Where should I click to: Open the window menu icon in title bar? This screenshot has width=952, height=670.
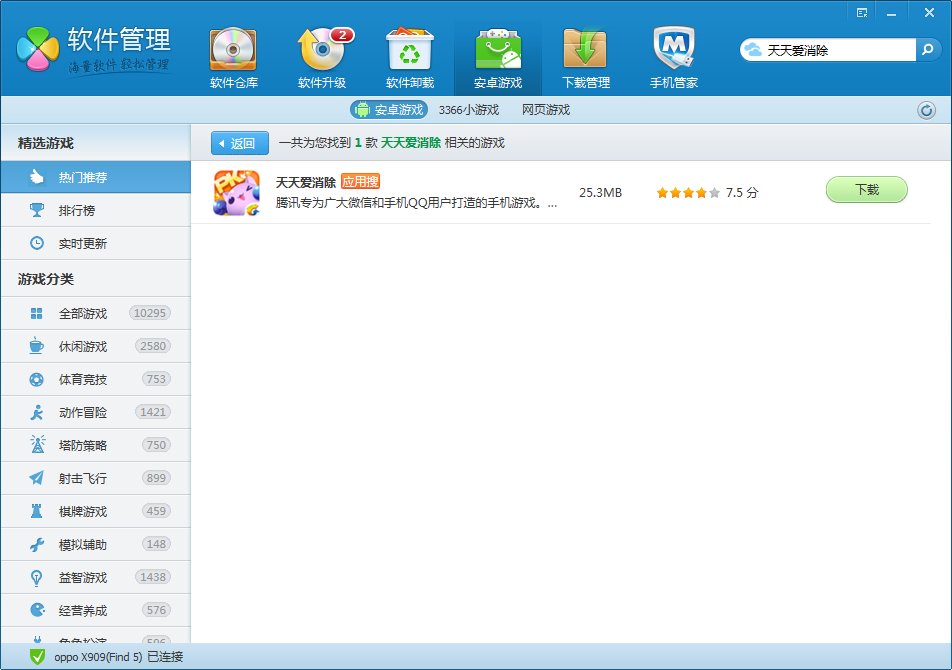861,12
